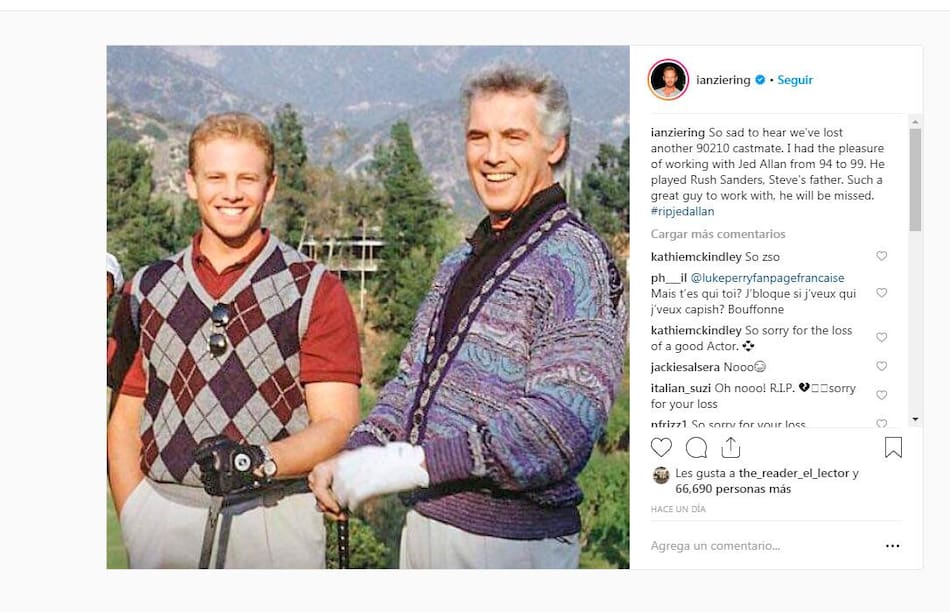Like the post with the heart icon
The height and width of the screenshot is (612, 950).
pyautogui.click(x=661, y=448)
